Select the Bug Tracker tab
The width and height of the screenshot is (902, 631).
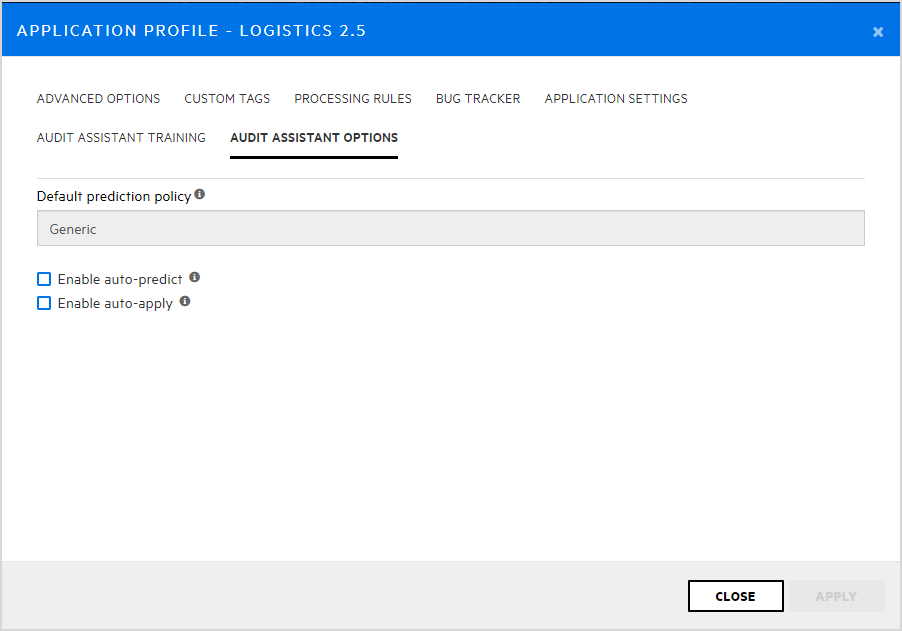pyautogui.click(x=478, y=99)
